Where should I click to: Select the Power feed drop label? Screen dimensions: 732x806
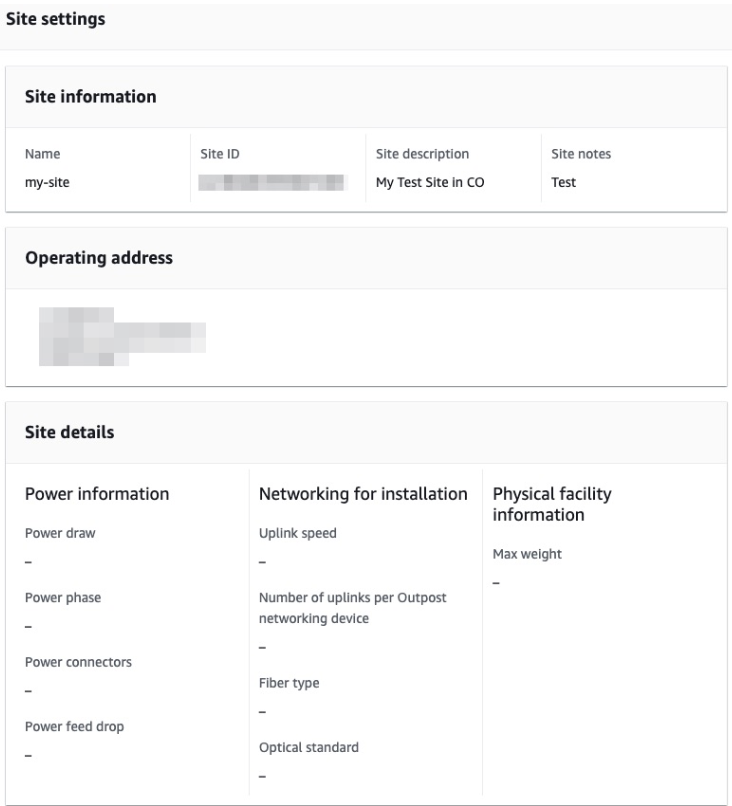click(x=74, y=727)
